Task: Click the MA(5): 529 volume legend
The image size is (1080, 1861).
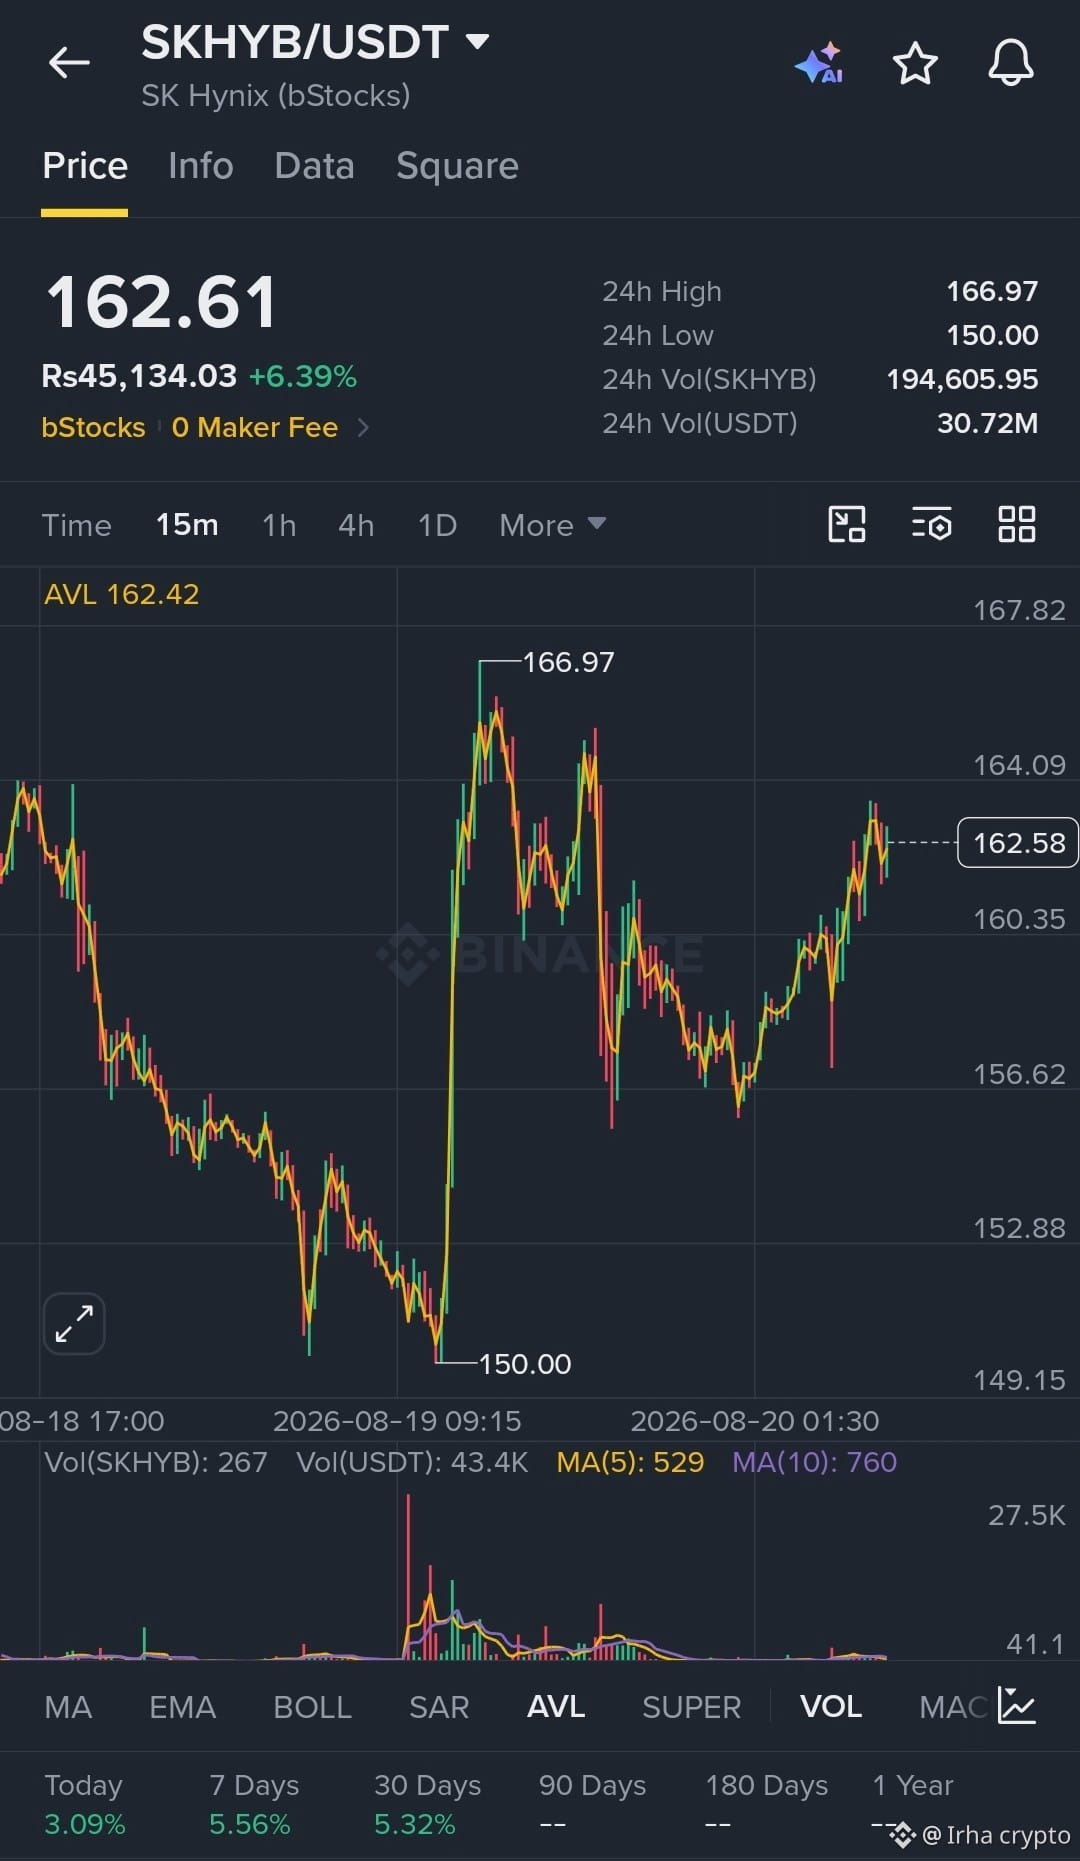Action: (x=630, y=1462)
